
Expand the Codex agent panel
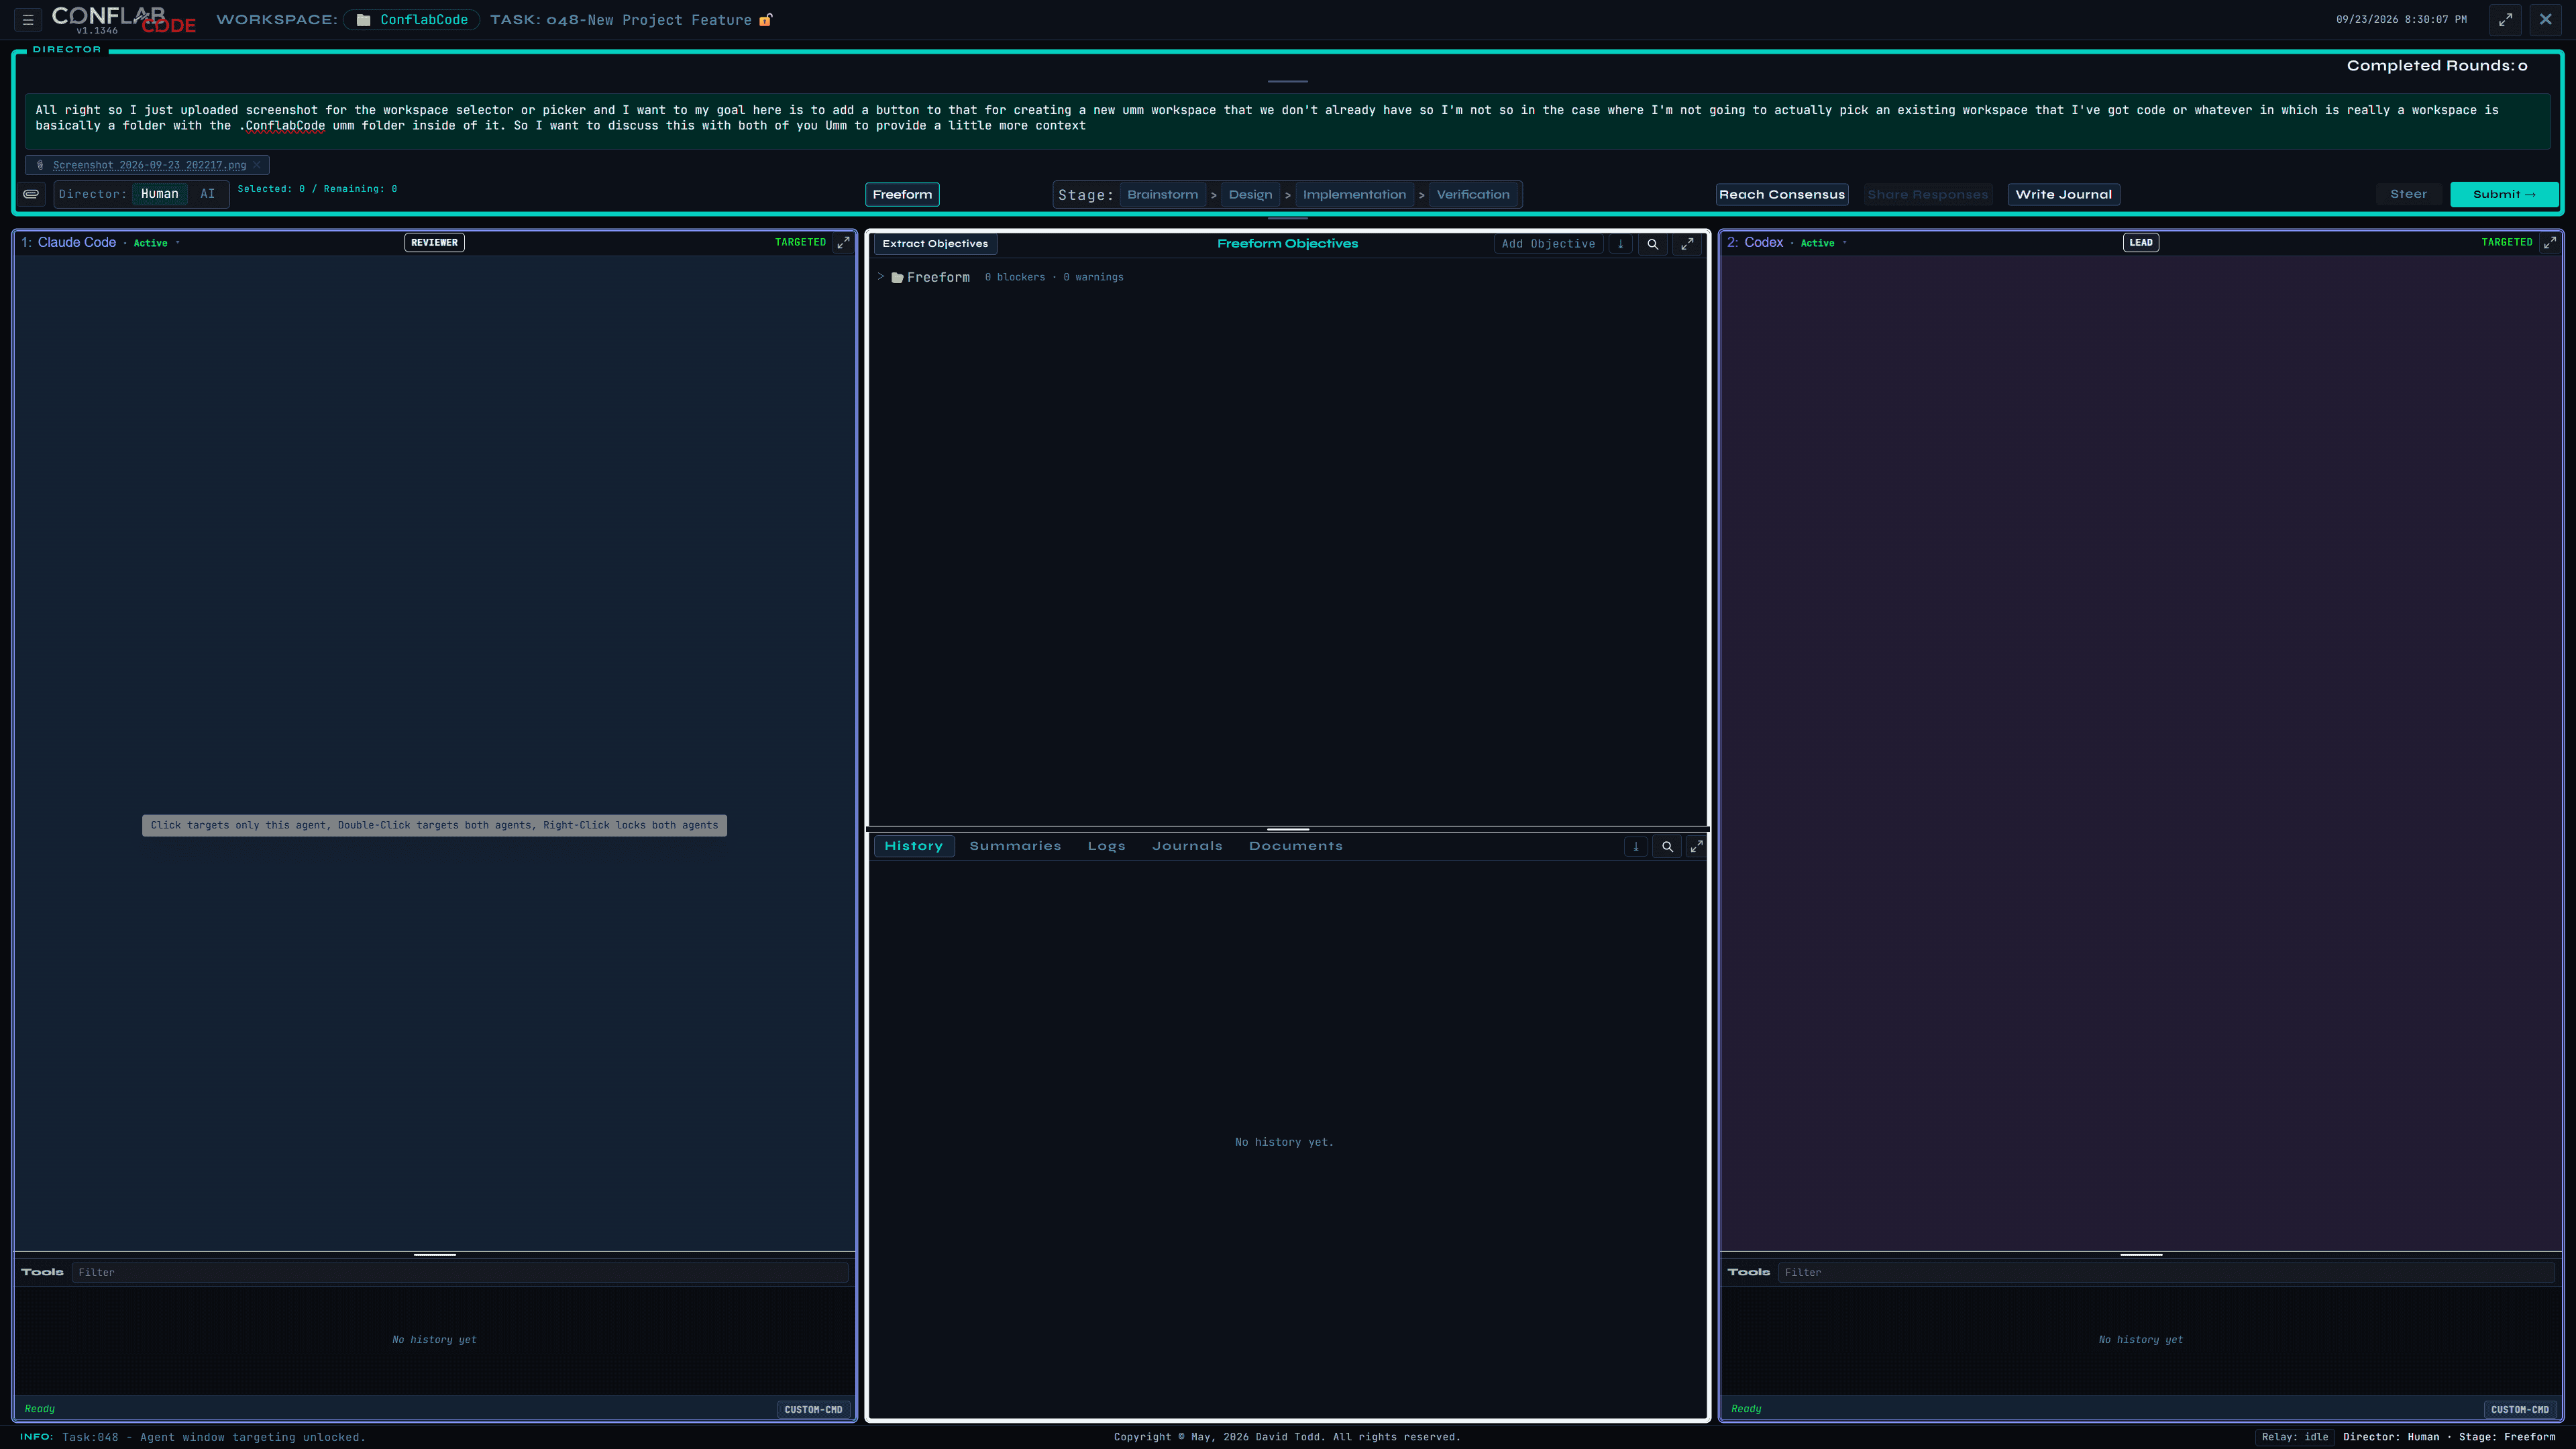2549,242
